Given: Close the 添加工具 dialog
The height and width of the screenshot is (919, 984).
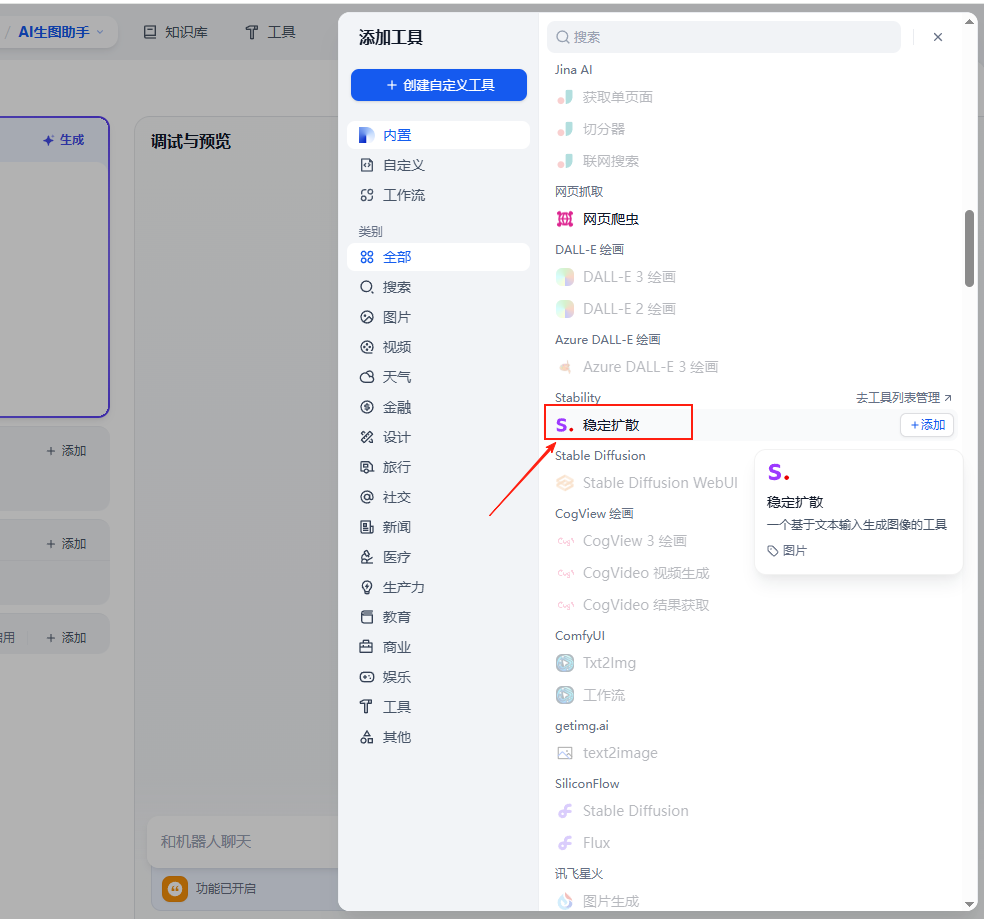Looking at the screenshot, I should [x=938, y=37].
